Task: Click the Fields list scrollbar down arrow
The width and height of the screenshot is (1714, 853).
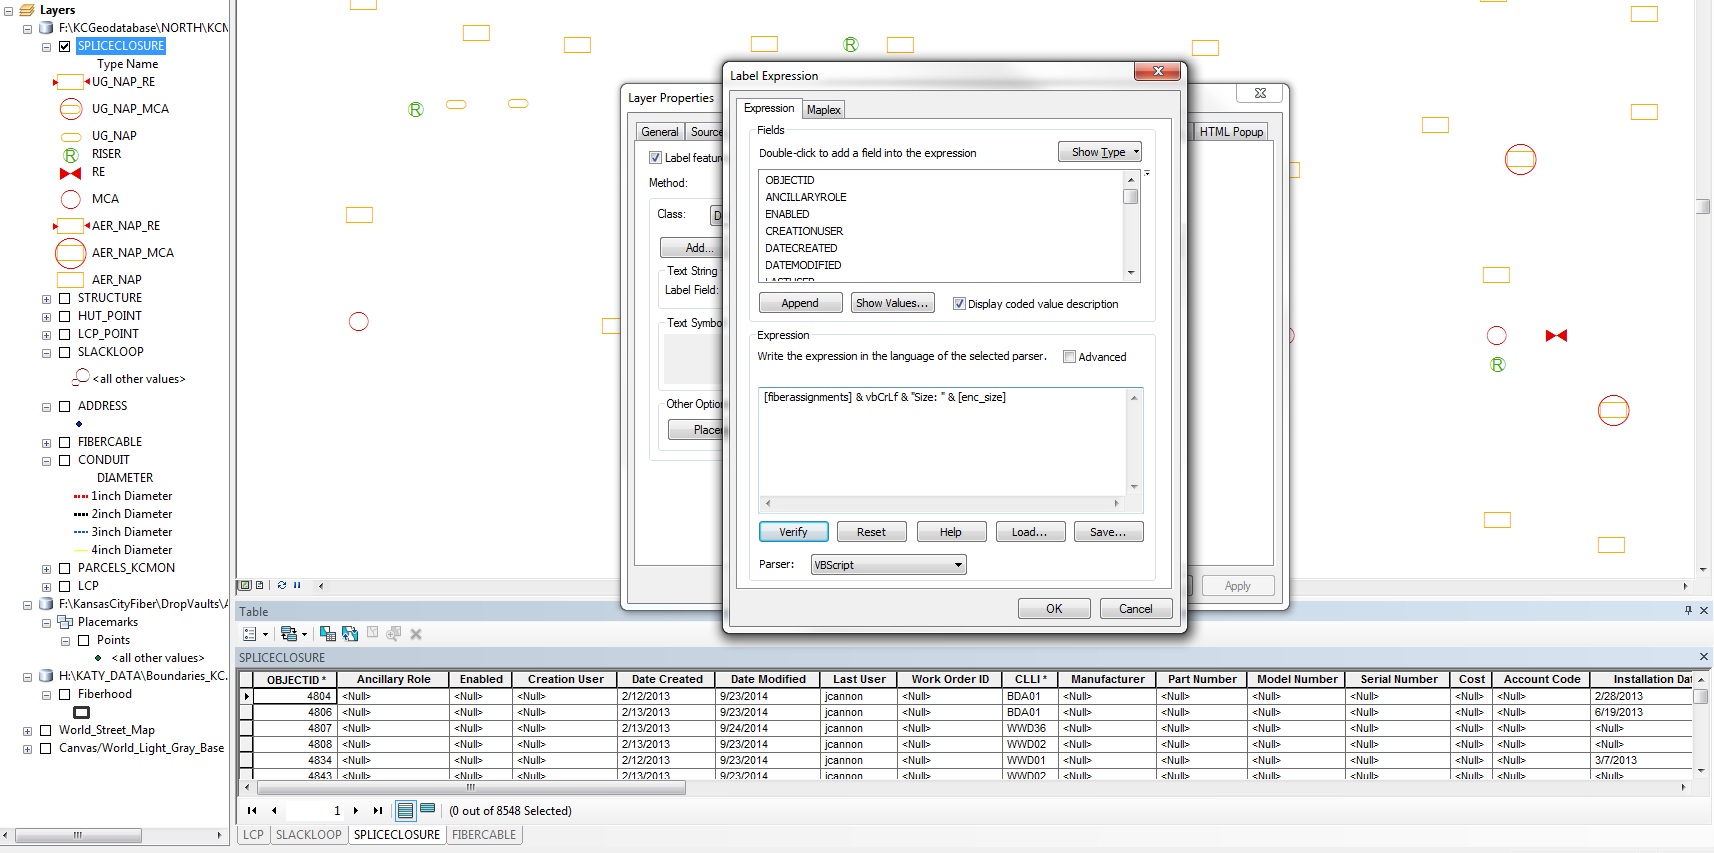Action: pos(1131,273)
